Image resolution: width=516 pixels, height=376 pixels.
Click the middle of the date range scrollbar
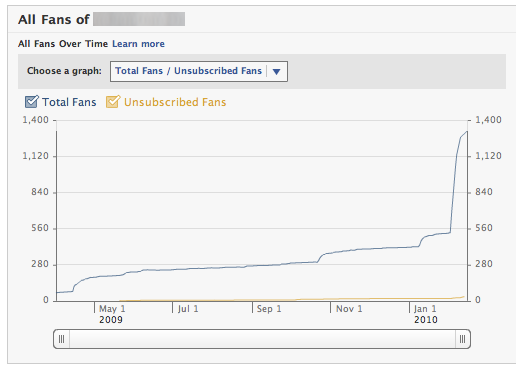pyautogui.click(x=262, y=339)
